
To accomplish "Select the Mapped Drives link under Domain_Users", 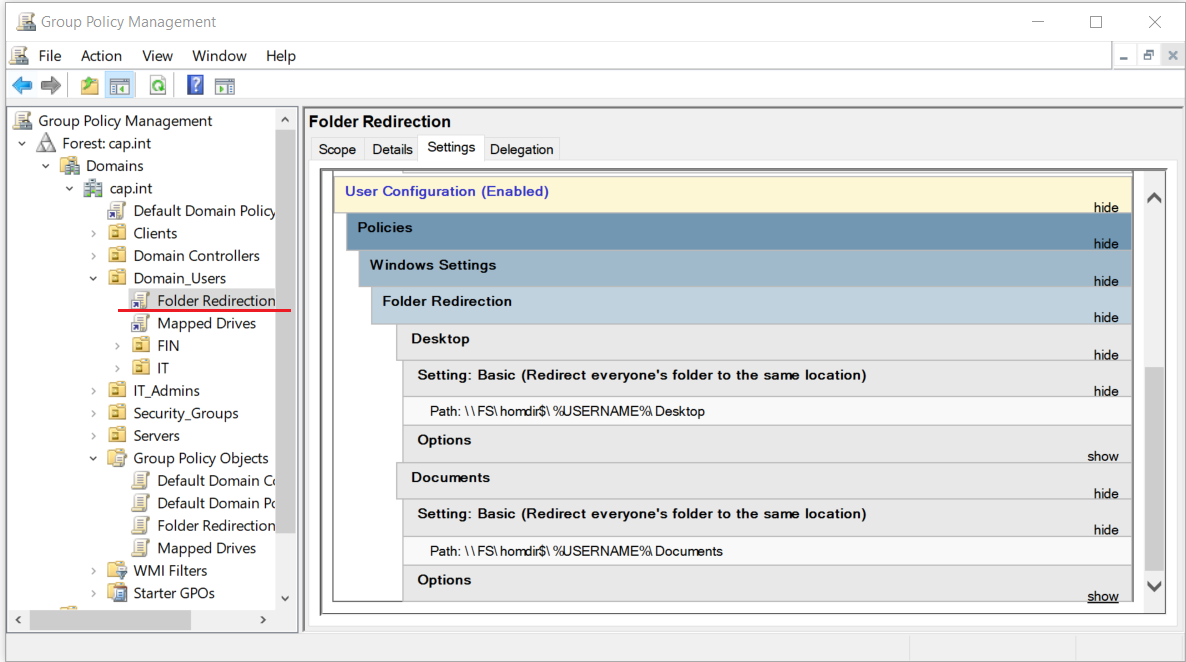I will [206, 323].
